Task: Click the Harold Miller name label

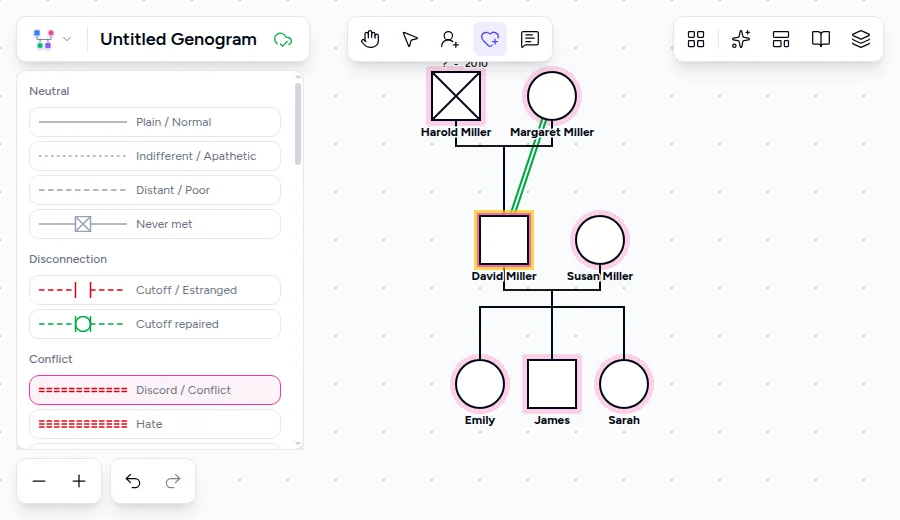Action: point(456,132)
